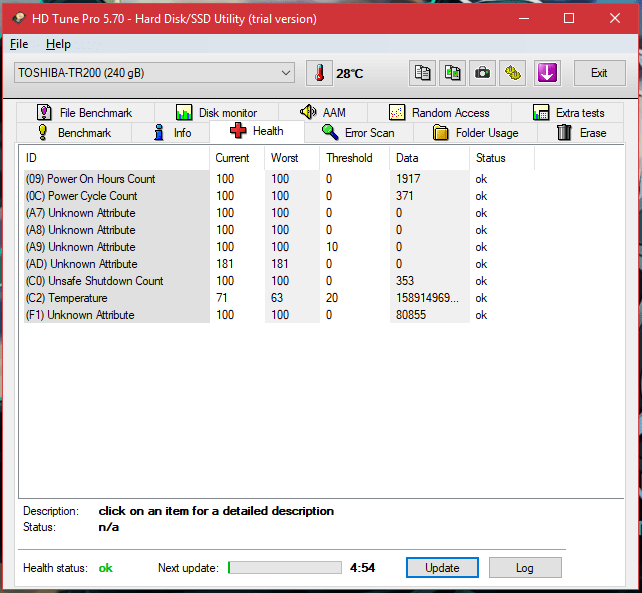Select the Health tab
Viewport: 642px width, 593px height.
pyautogui.click(x=257, y=131)
